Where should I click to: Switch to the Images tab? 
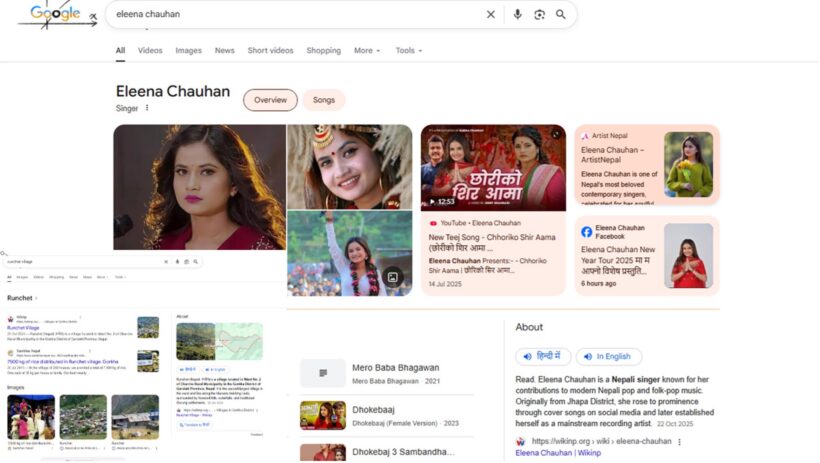click(188, 50)
